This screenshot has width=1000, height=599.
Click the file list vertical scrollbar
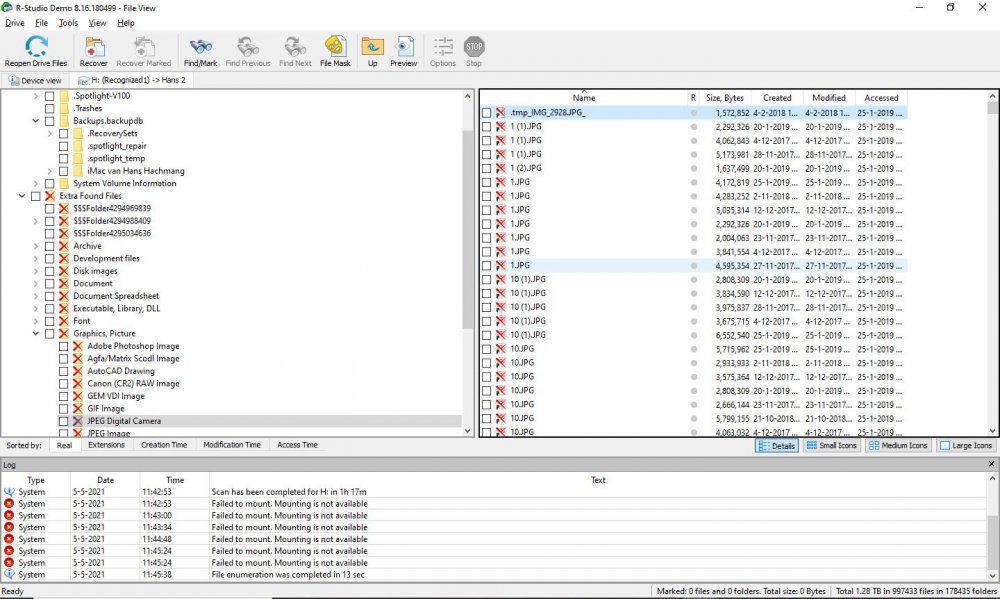(992, 270)
